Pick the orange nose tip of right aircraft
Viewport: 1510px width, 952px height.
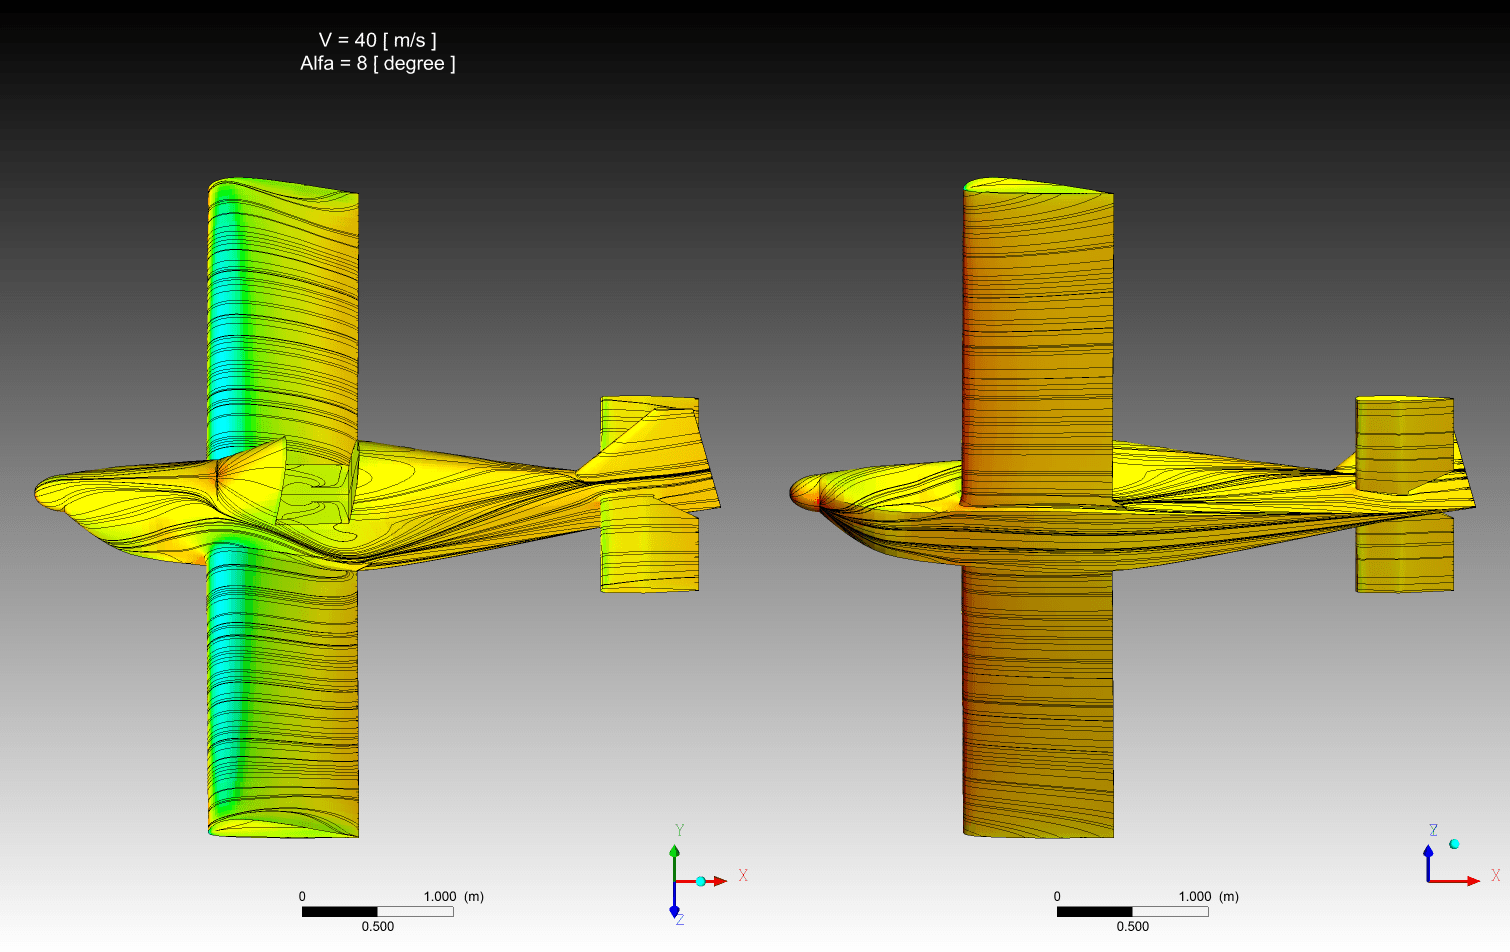(x=800, y=491)
